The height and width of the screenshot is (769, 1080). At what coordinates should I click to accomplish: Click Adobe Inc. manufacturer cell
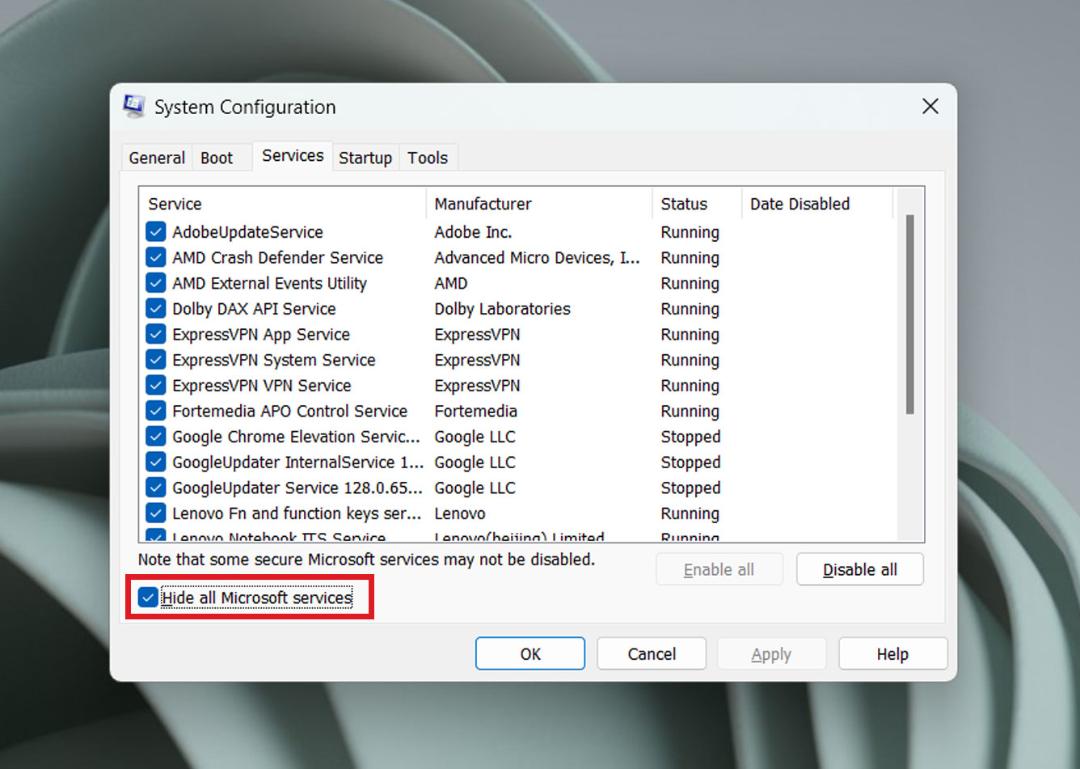(x=473, y=232)
